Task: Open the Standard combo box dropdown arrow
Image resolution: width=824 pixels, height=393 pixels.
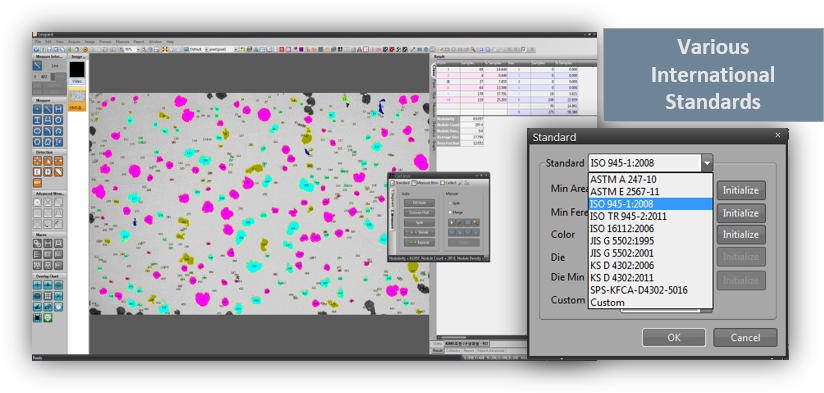Action: [x=707, y=163]
